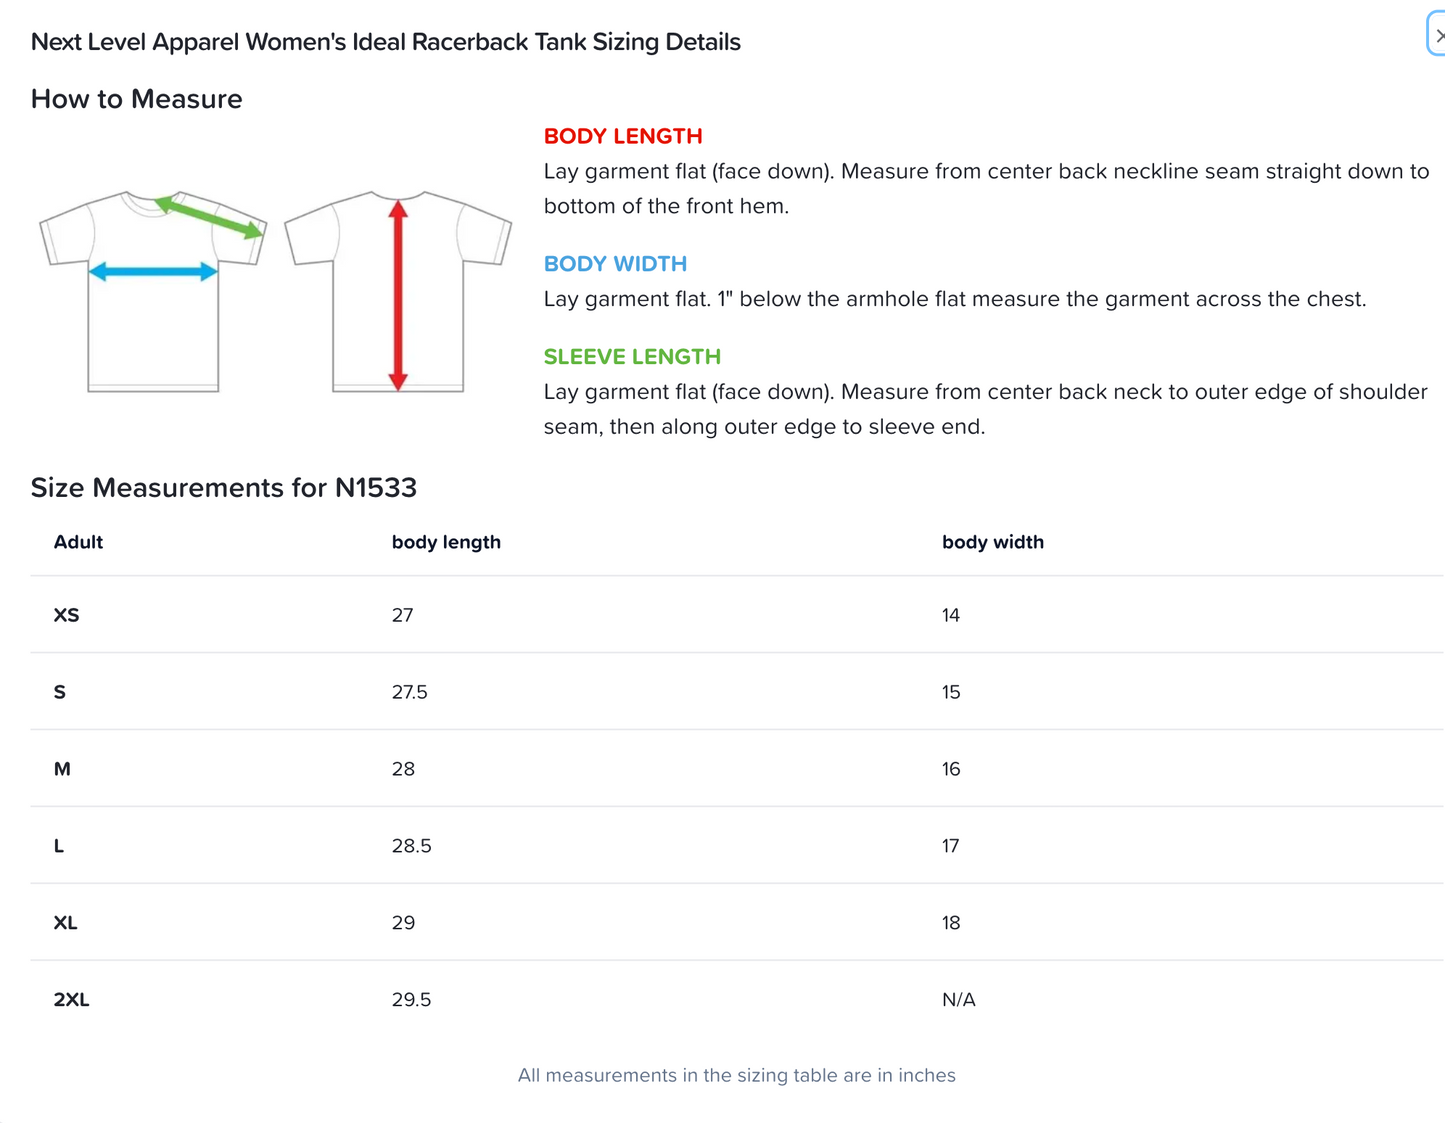Click the body length column header
1445x1123 pixels.
tap(446, 542)
